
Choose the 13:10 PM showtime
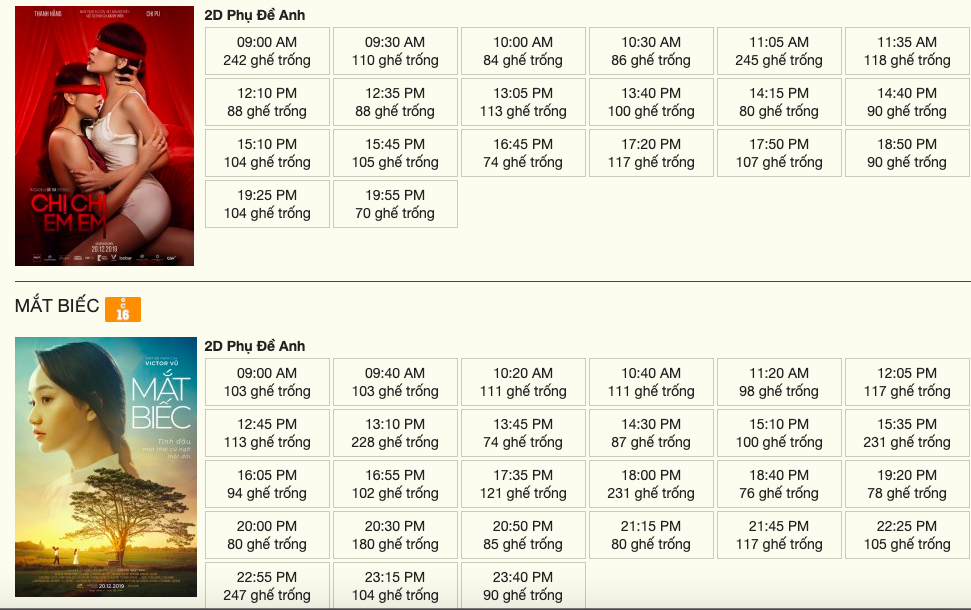coord(395,433)
